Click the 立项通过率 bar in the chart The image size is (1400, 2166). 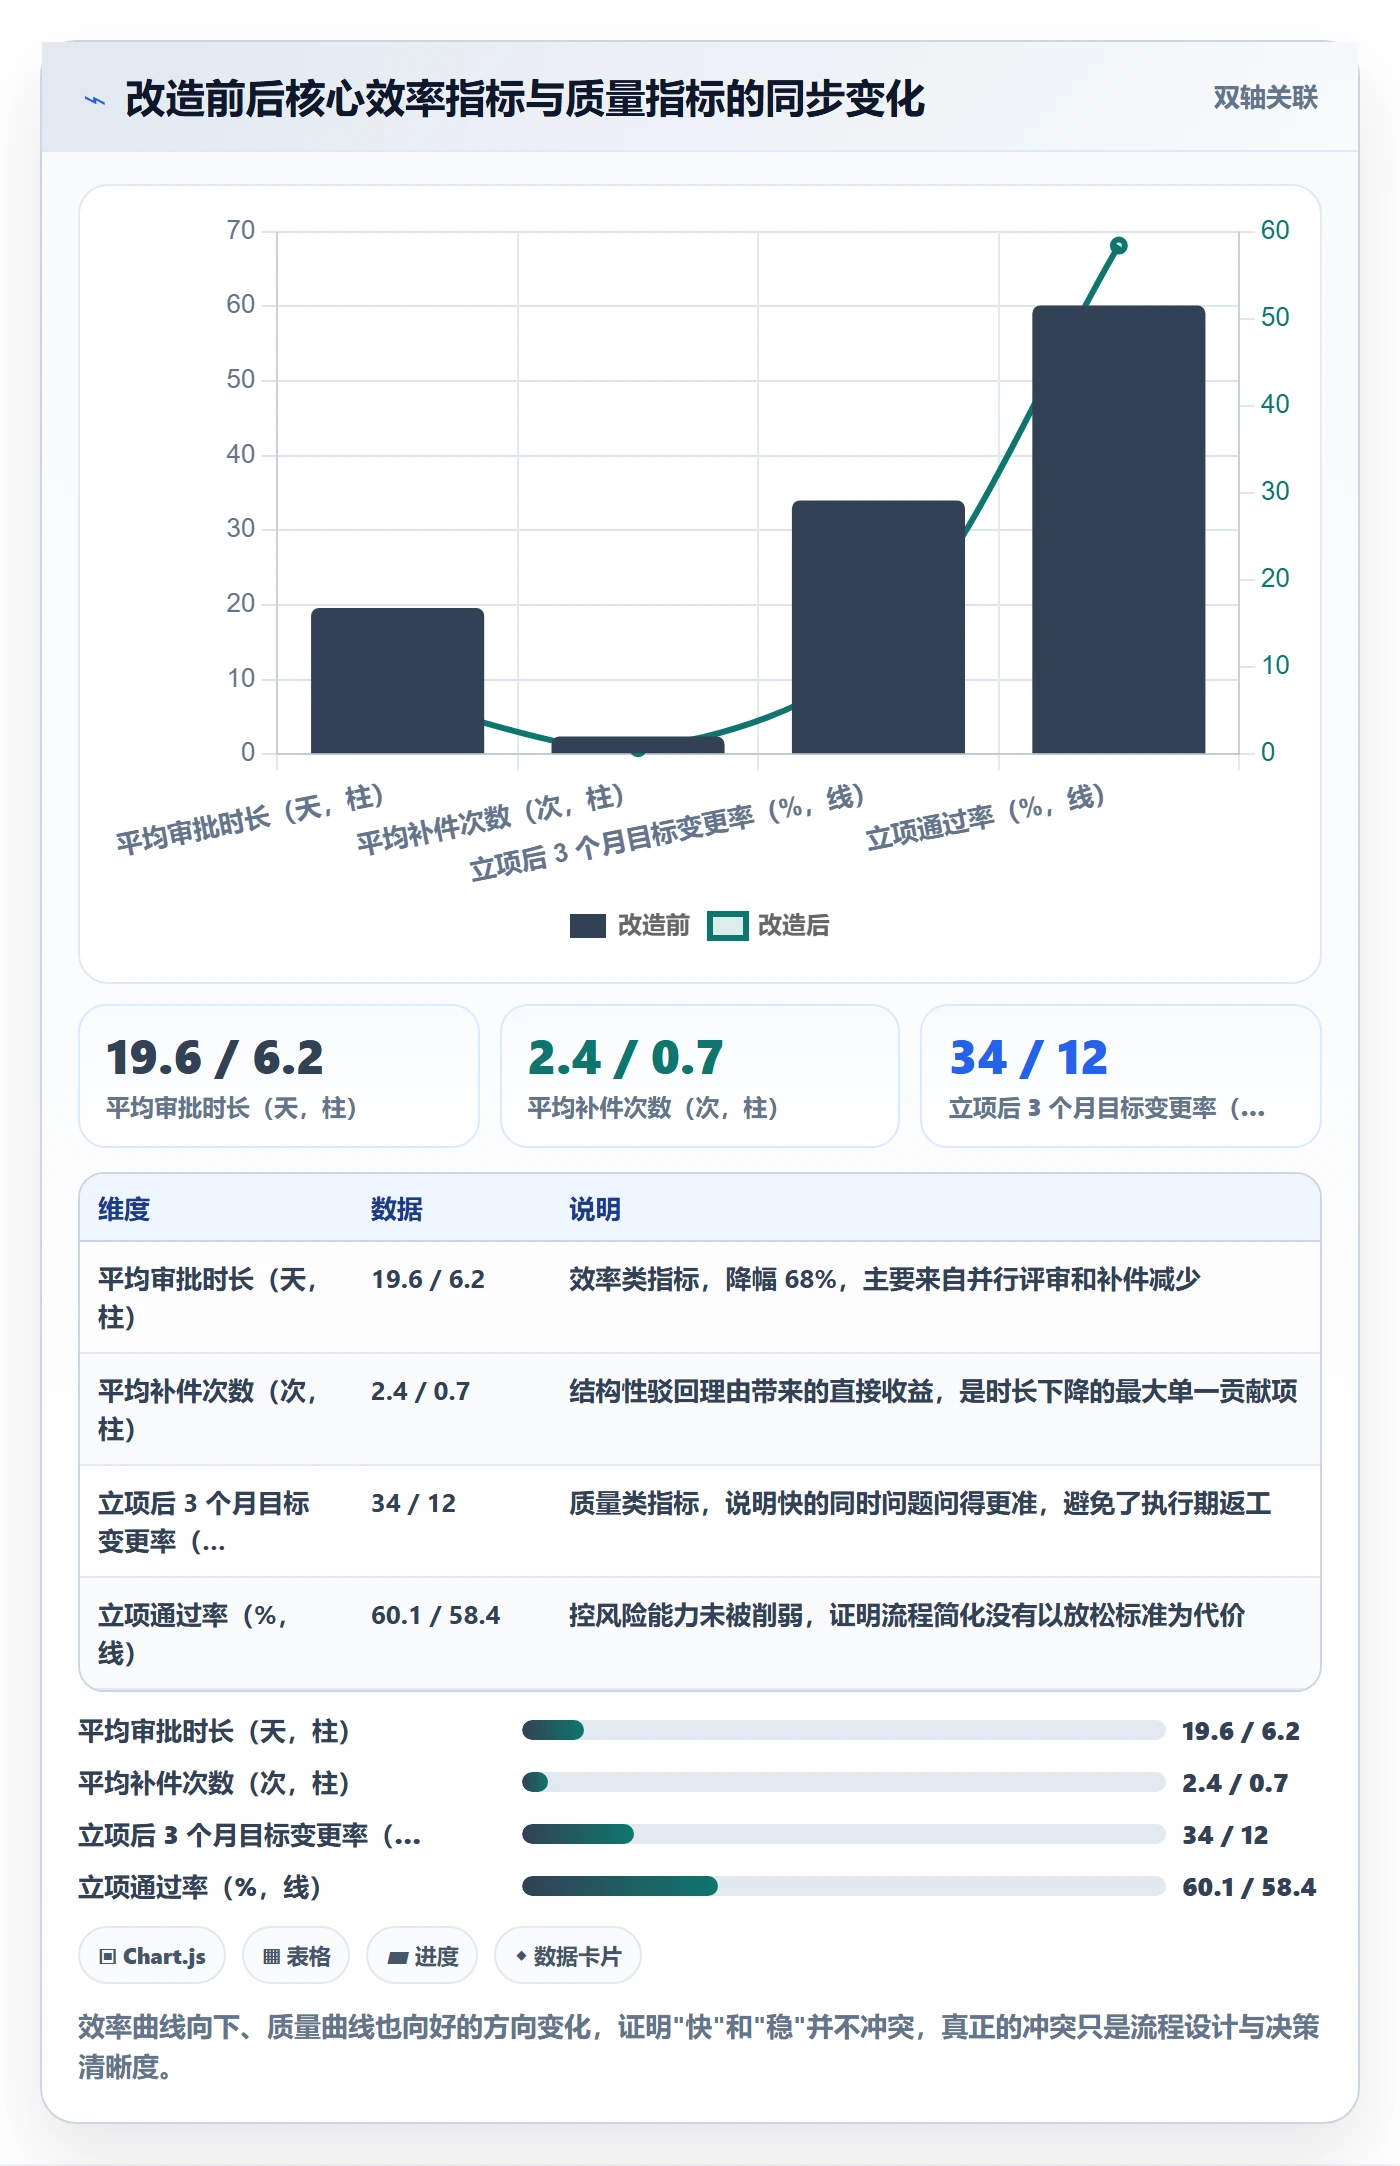point(1118,529)
